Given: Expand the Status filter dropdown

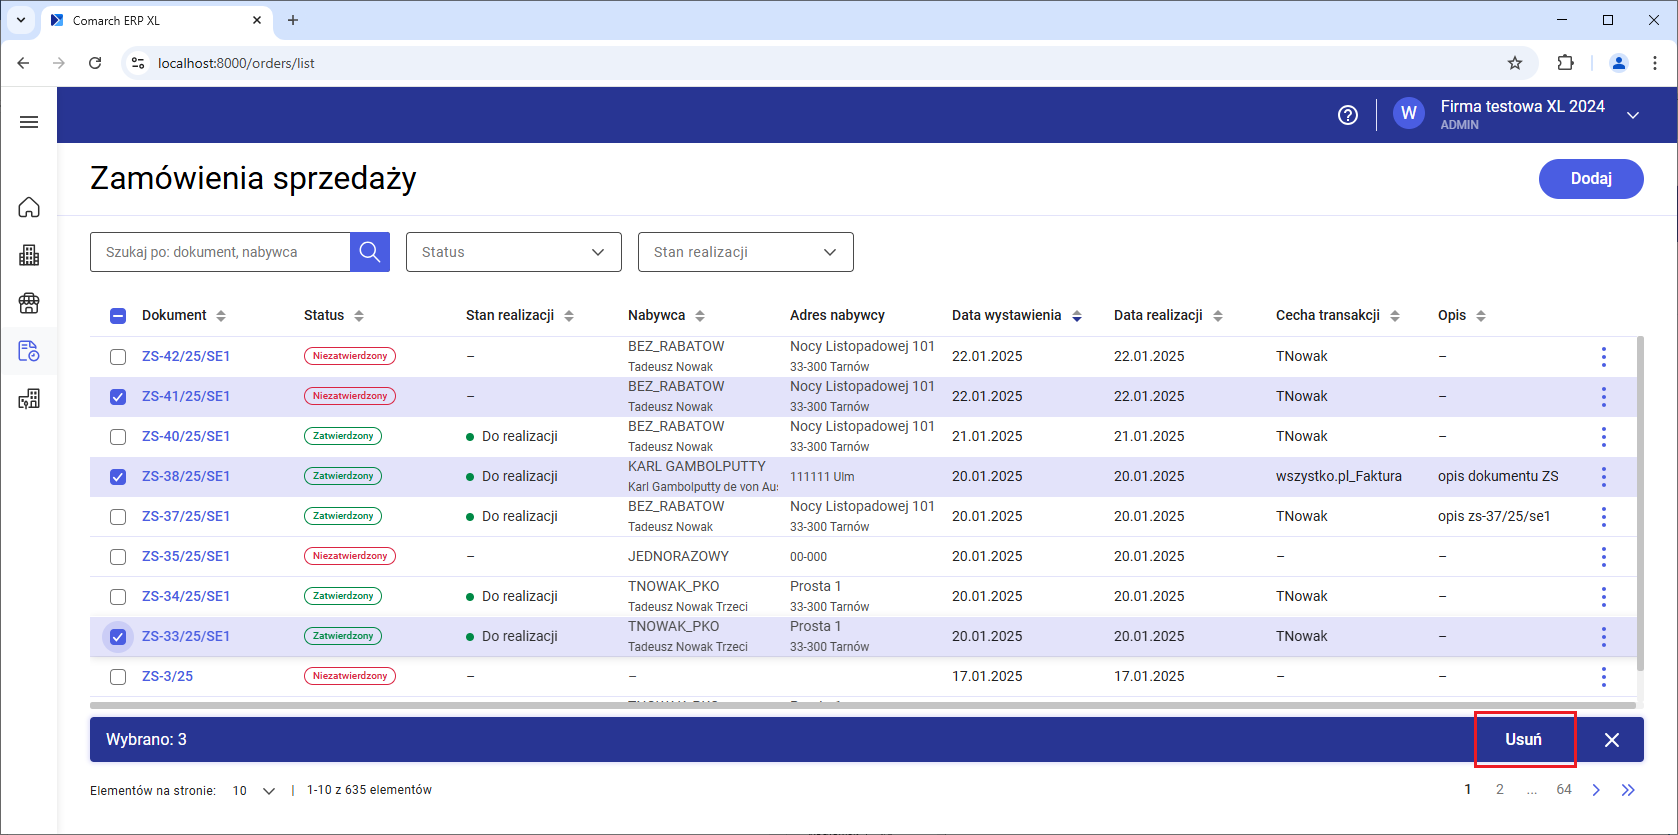Looking at the screenshot, I should (513, 252).
